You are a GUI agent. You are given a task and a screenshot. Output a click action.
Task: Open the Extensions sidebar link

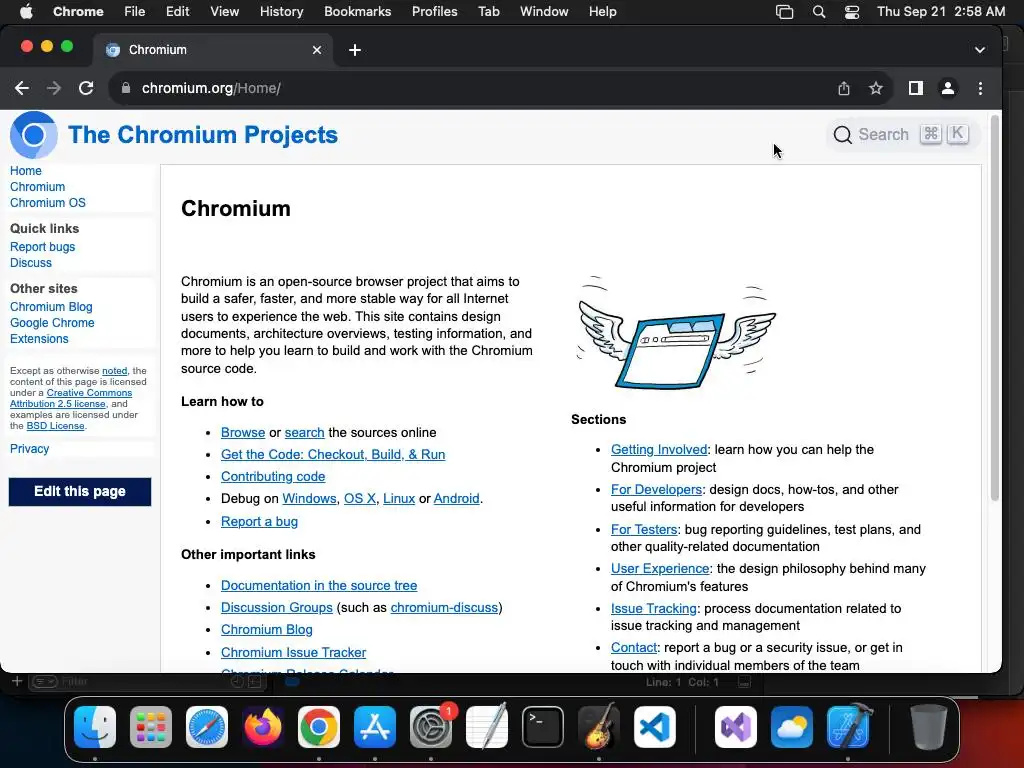coord(39,339)
